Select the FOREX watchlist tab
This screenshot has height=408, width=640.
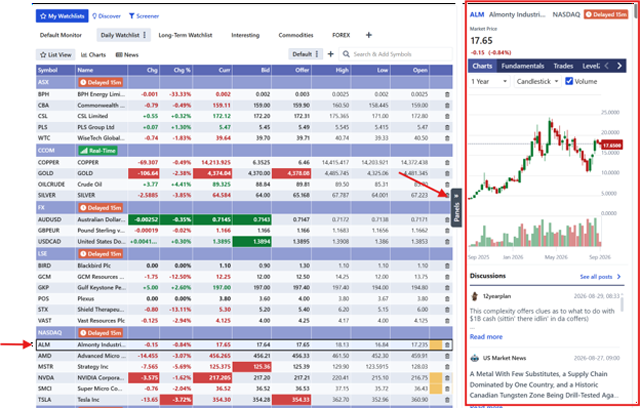point(341,35)
